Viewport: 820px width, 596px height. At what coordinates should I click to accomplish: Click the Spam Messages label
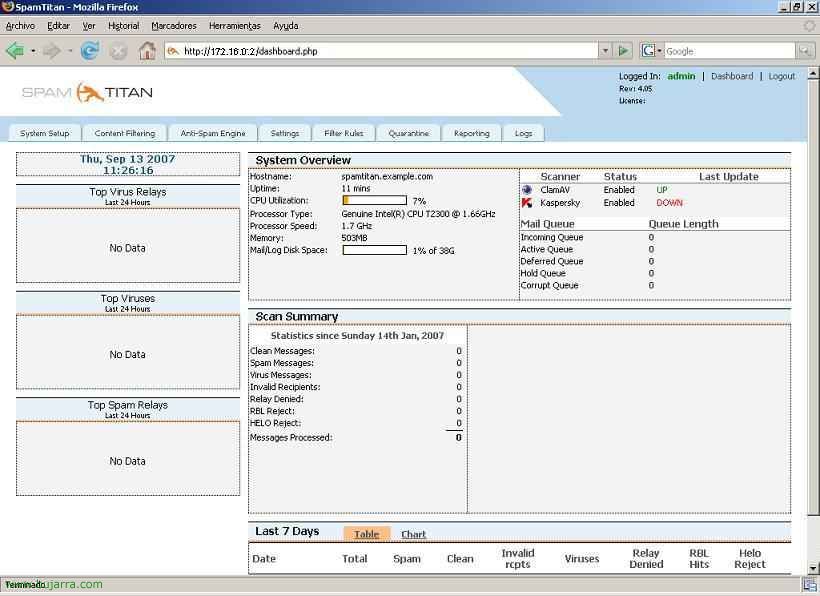(282, 363)
